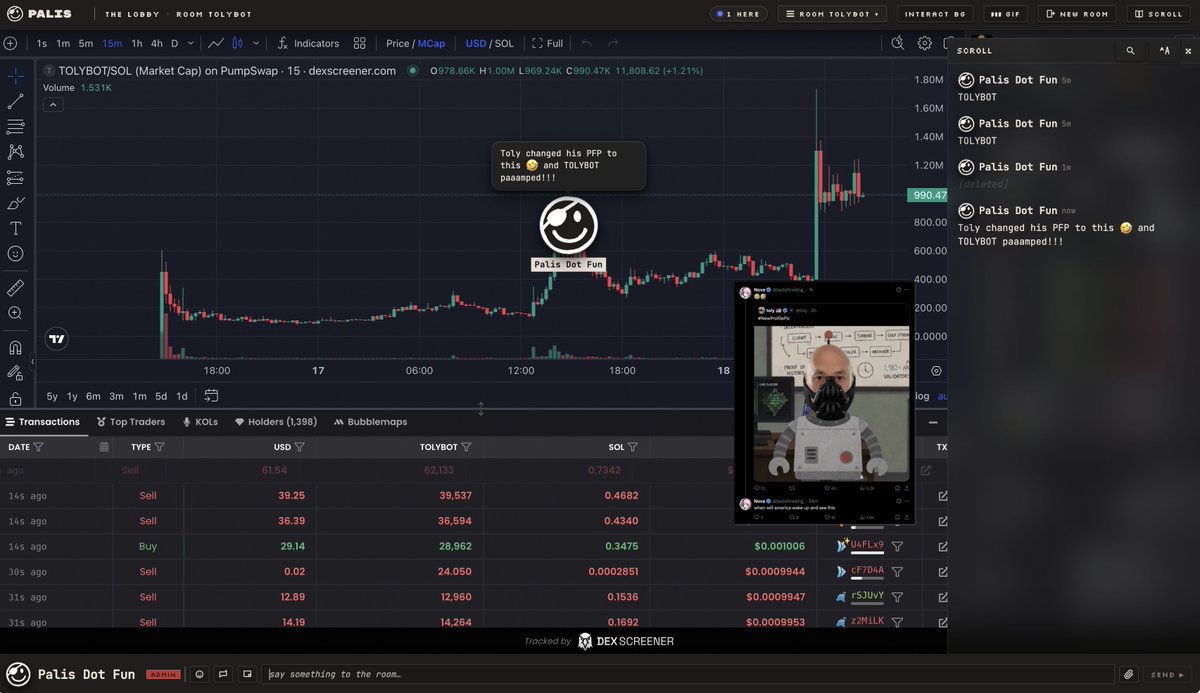Activate the zoom-in magnifier tool

coord(15,313)
